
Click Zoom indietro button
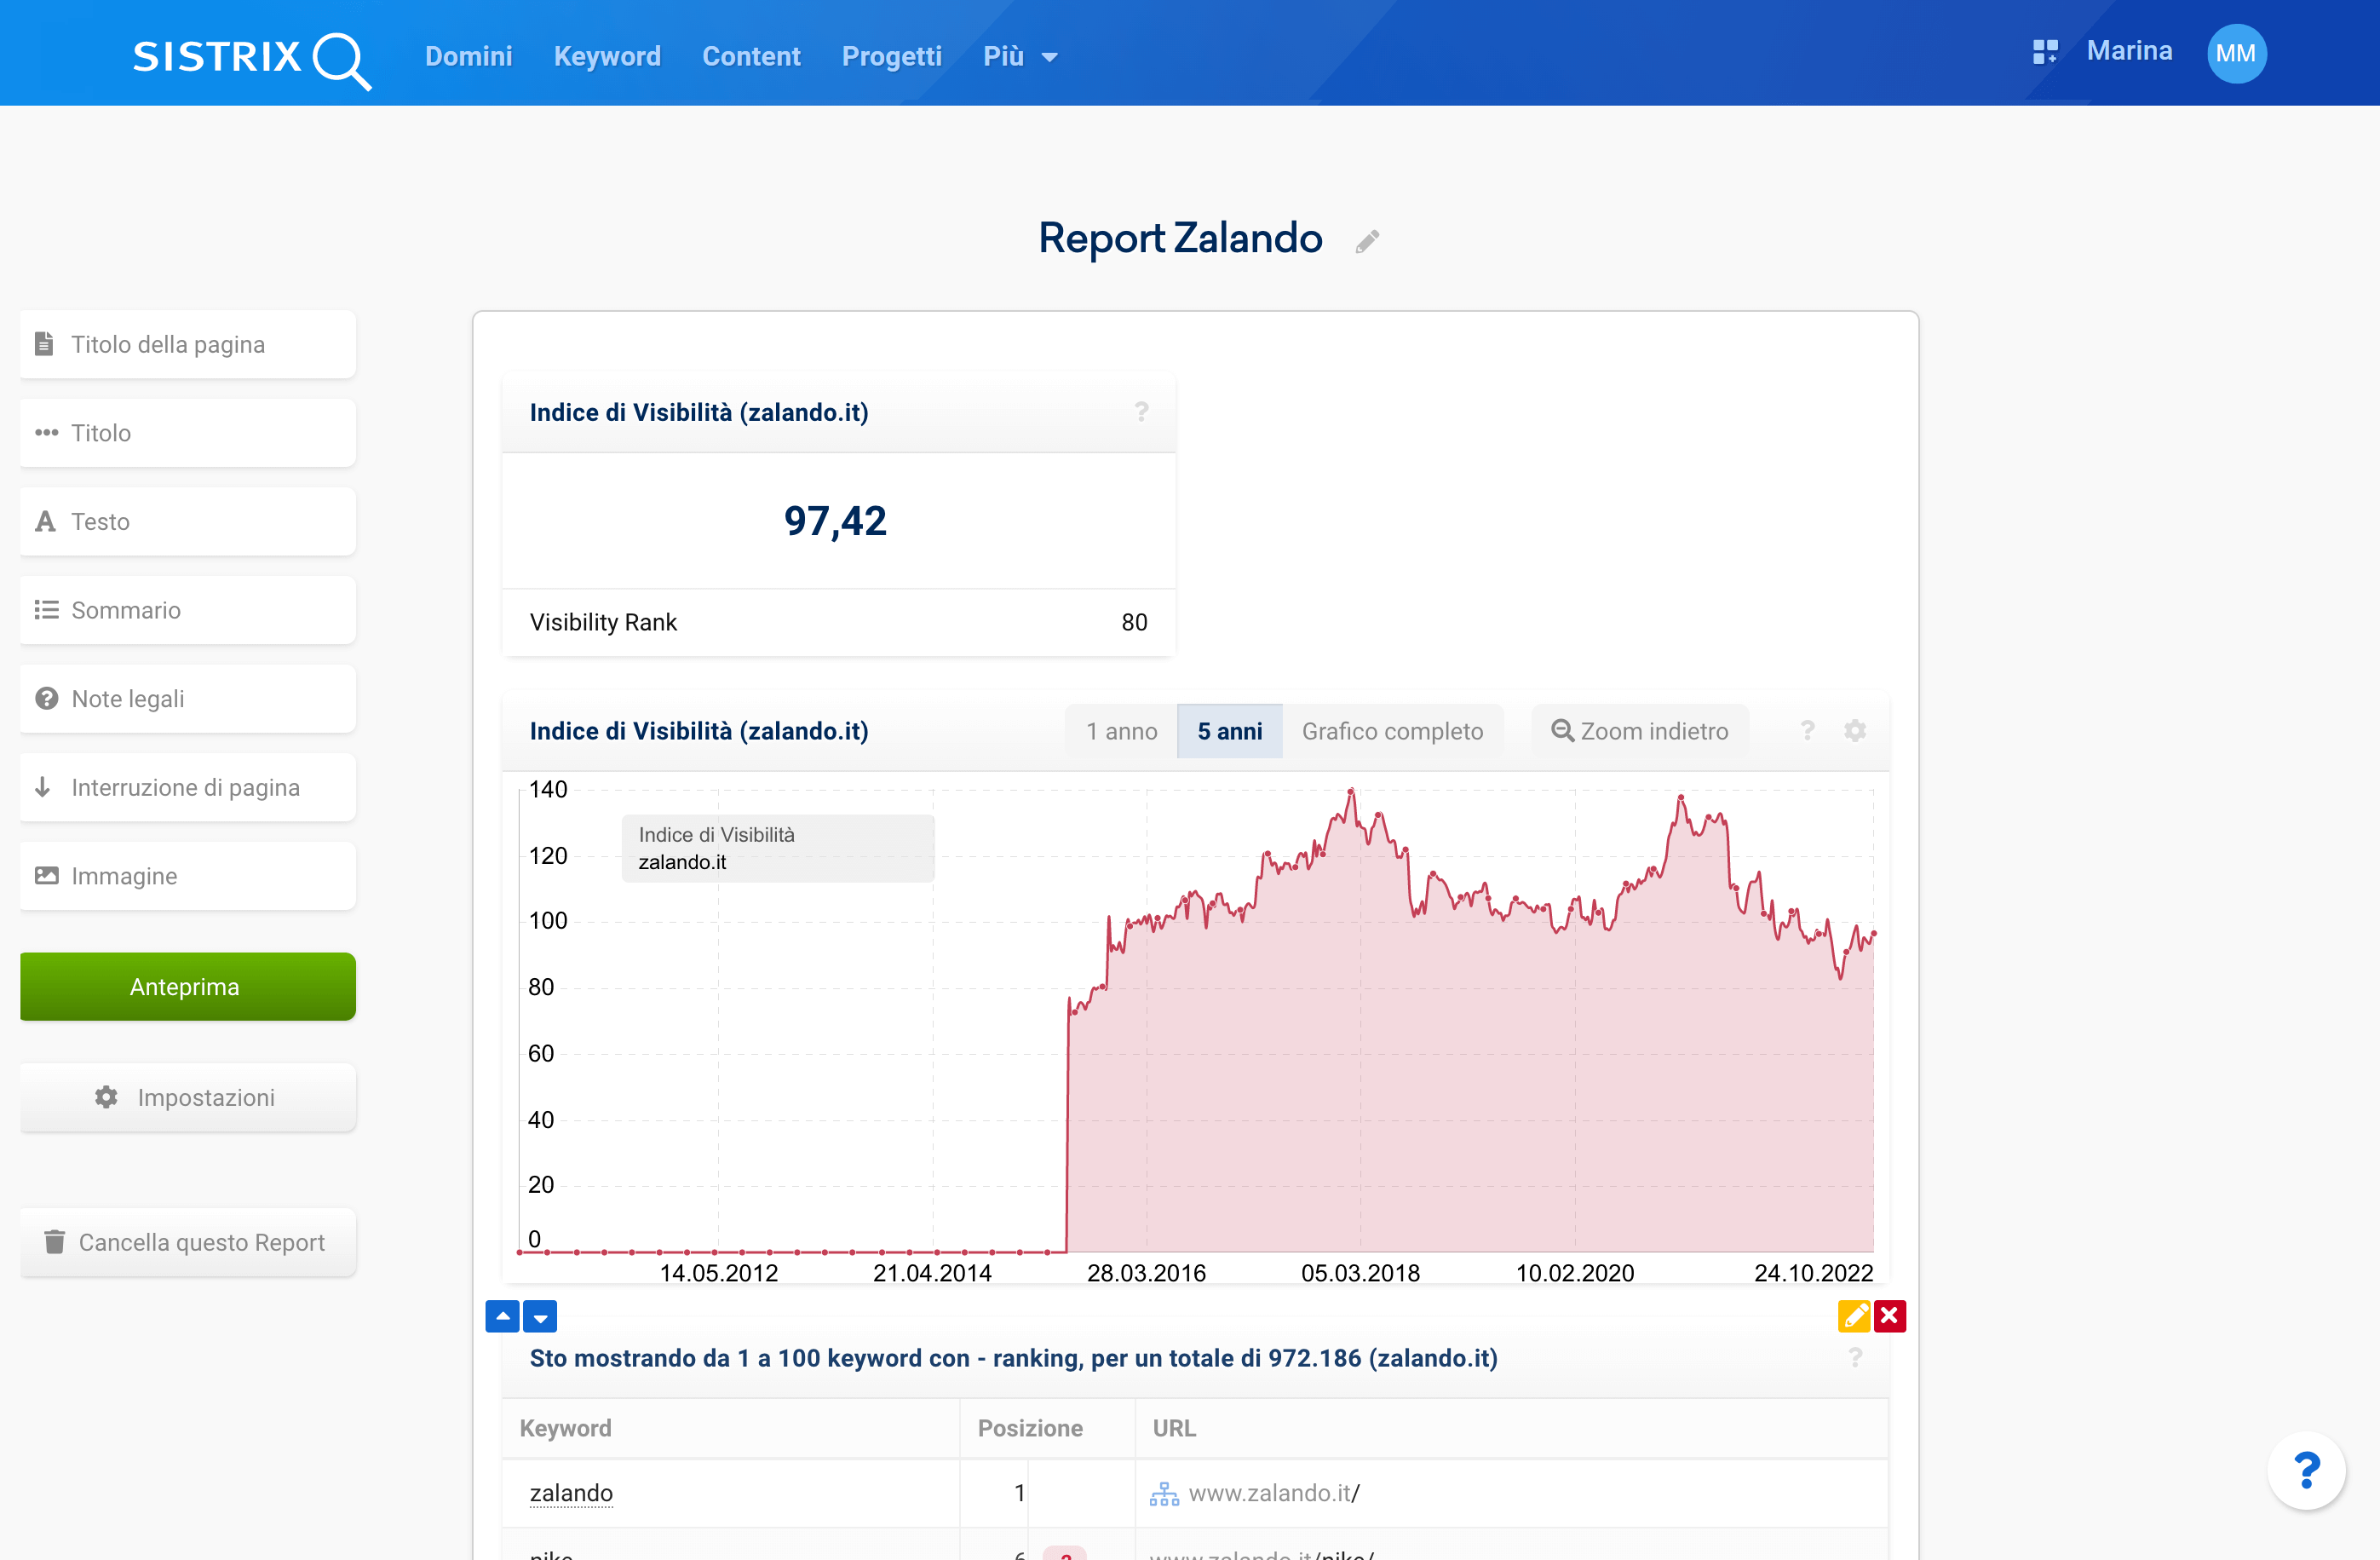coord(1640,731)
